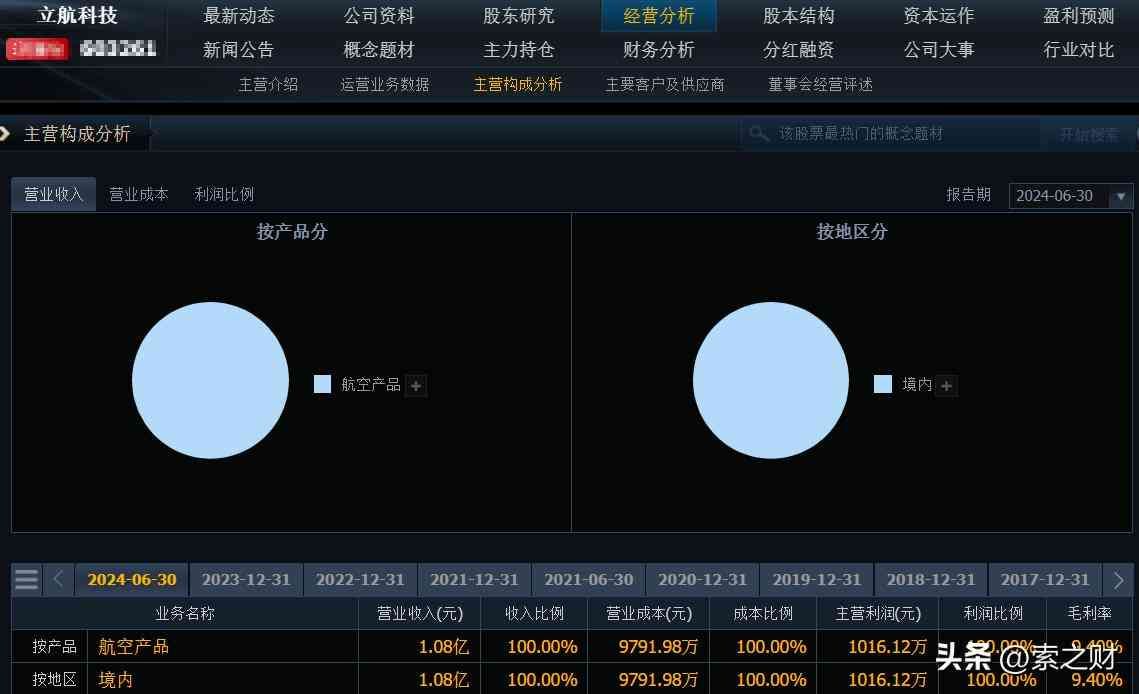Open the 报告期 date dropdown
Viewport: 1139px width, 694px height.
click(1121, 196)
